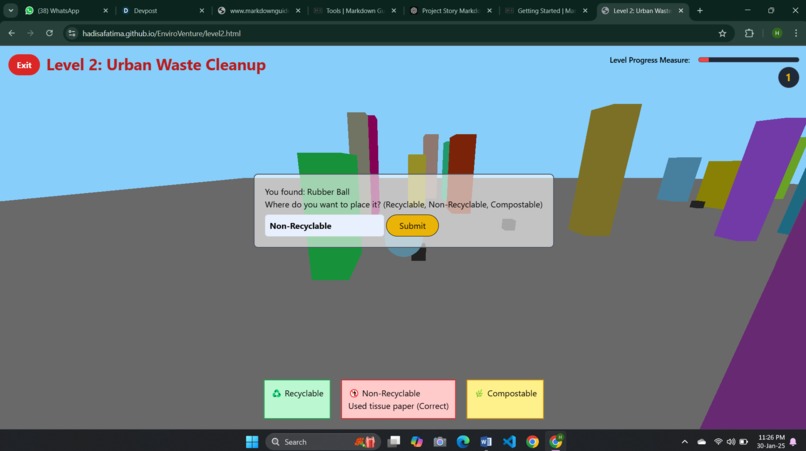
Task: Submit the waste category answer
Action: click(412, 226)
